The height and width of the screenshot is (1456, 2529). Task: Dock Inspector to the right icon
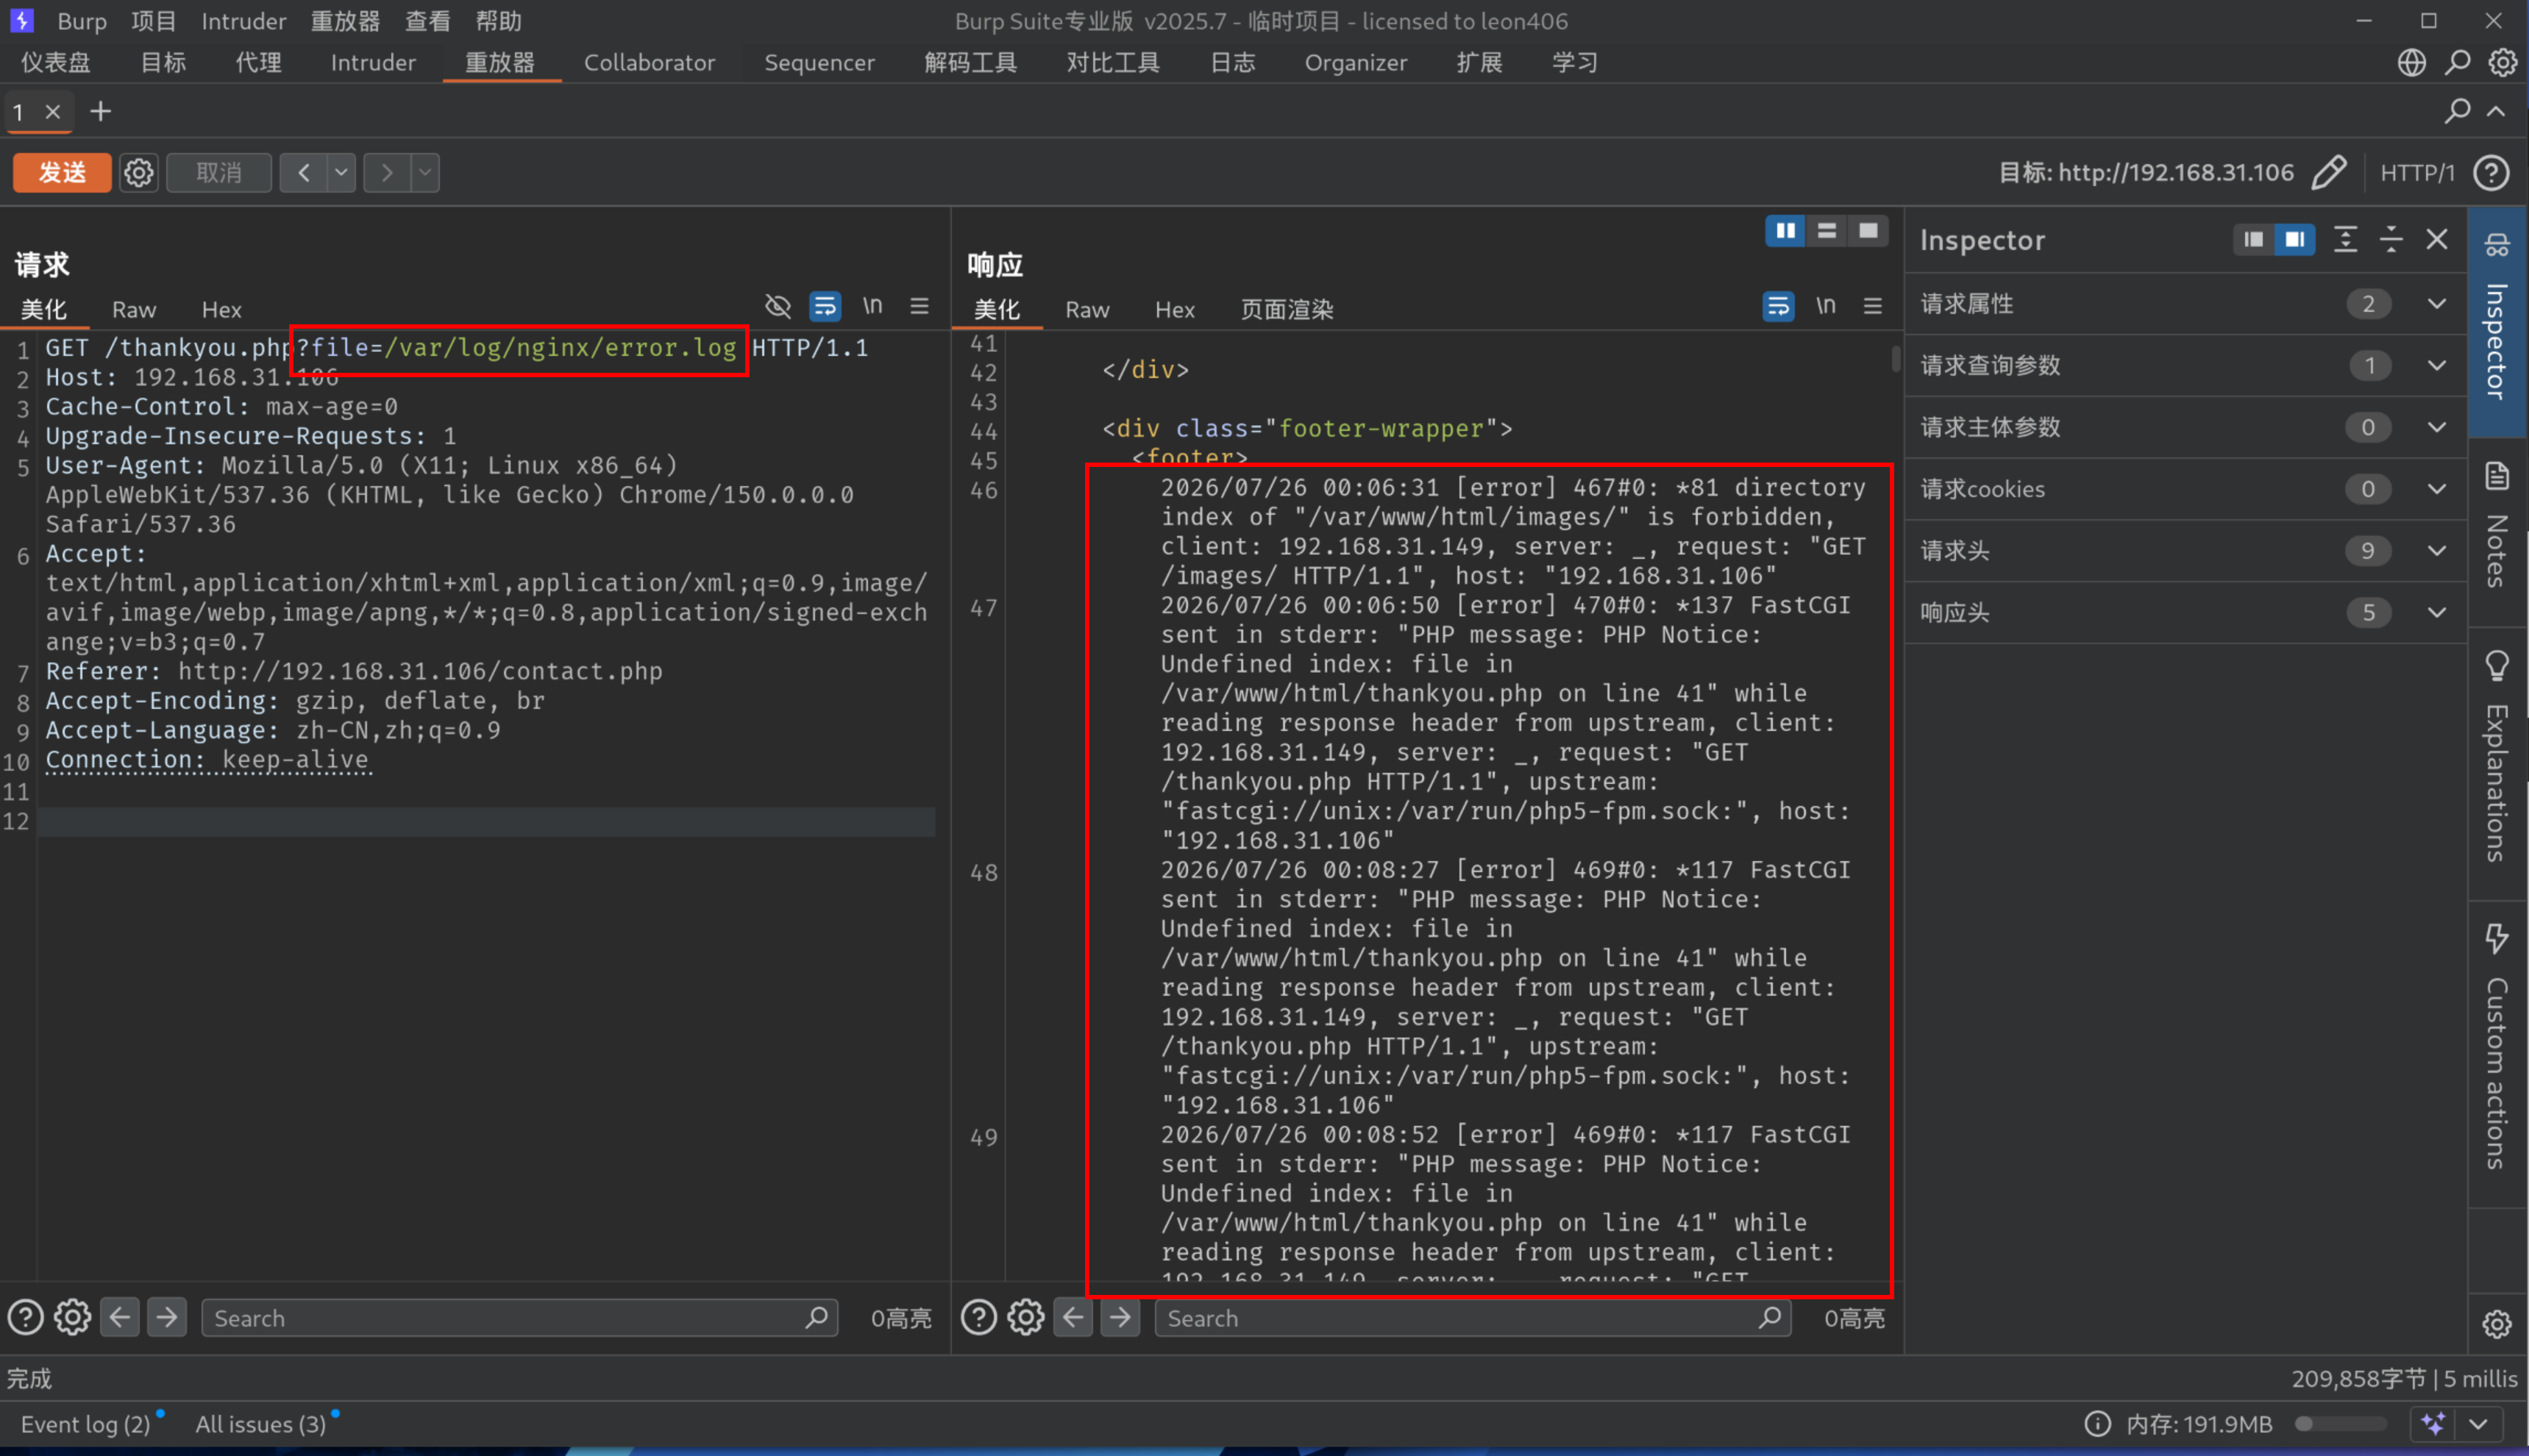click(2294, 240)
